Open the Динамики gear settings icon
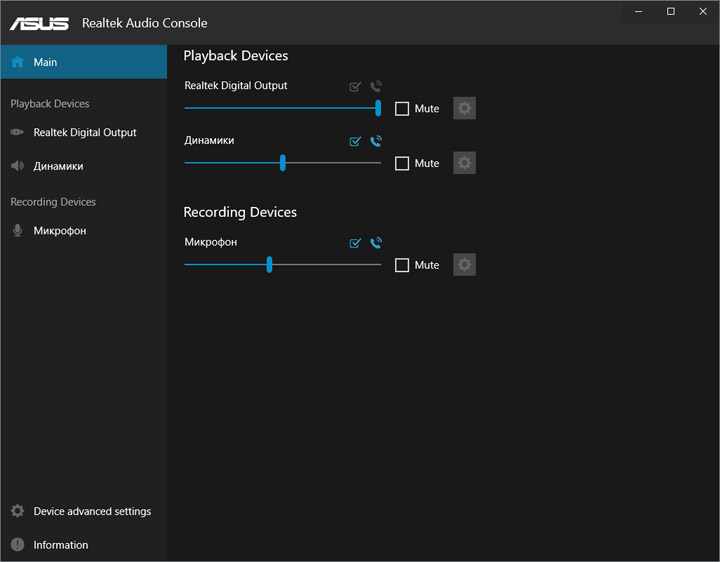 click(x=464, y=163)
